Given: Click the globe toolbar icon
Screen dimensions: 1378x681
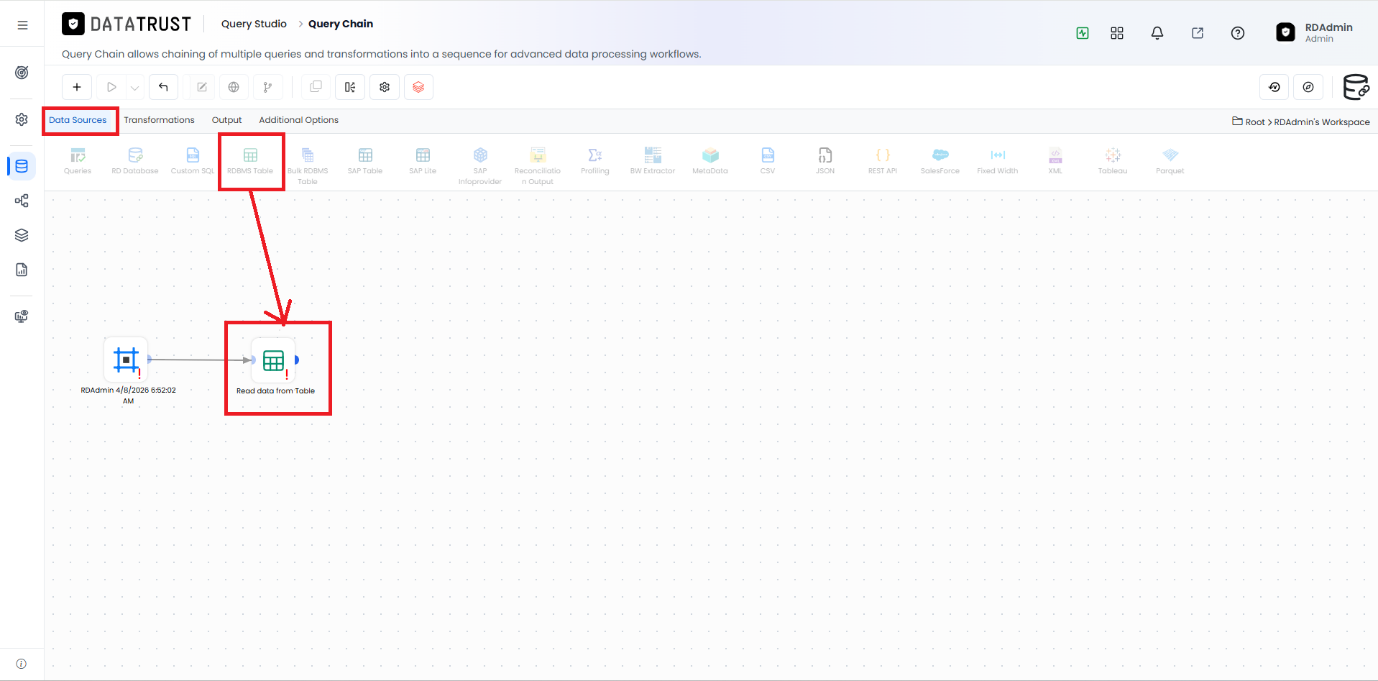Looking at the screenshot, I should [234, 87].
